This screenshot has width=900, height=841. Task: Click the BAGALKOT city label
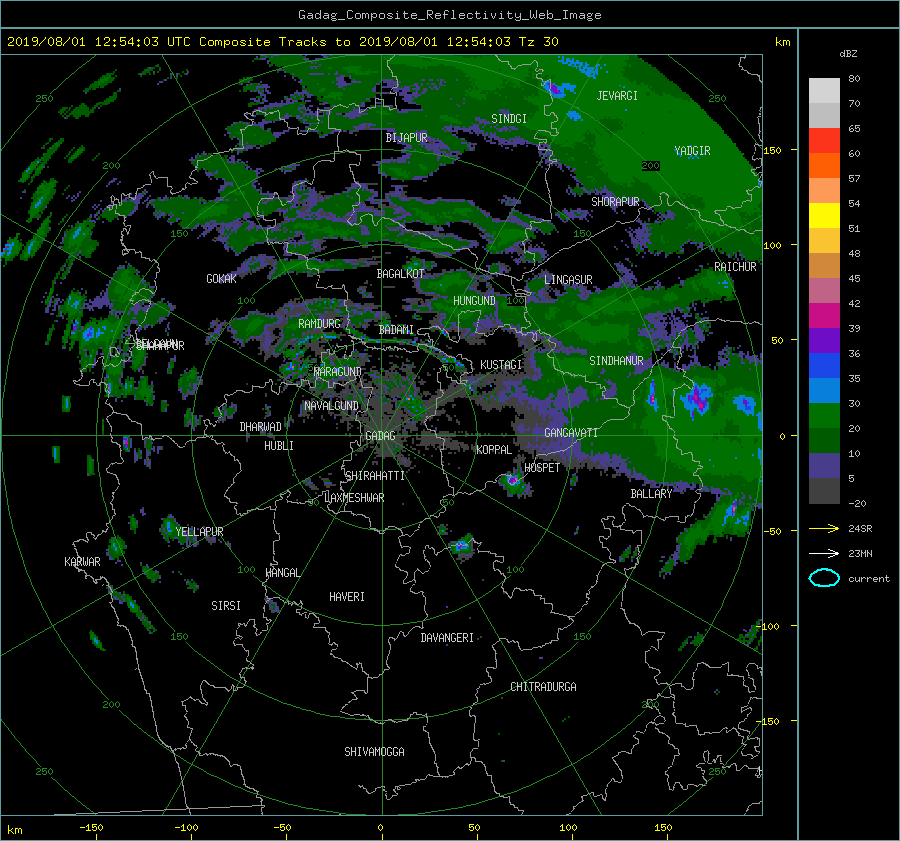click(400, 274)
